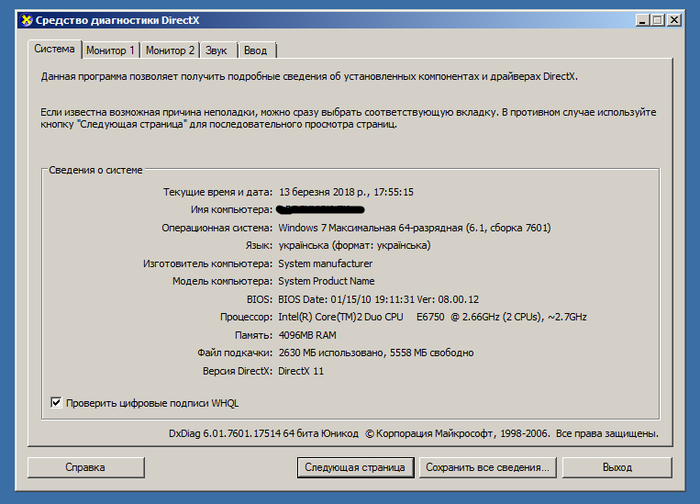Click the 4096MB RAM value
Viewport: 700px width, 504px height.
click(x=308, y=335)
